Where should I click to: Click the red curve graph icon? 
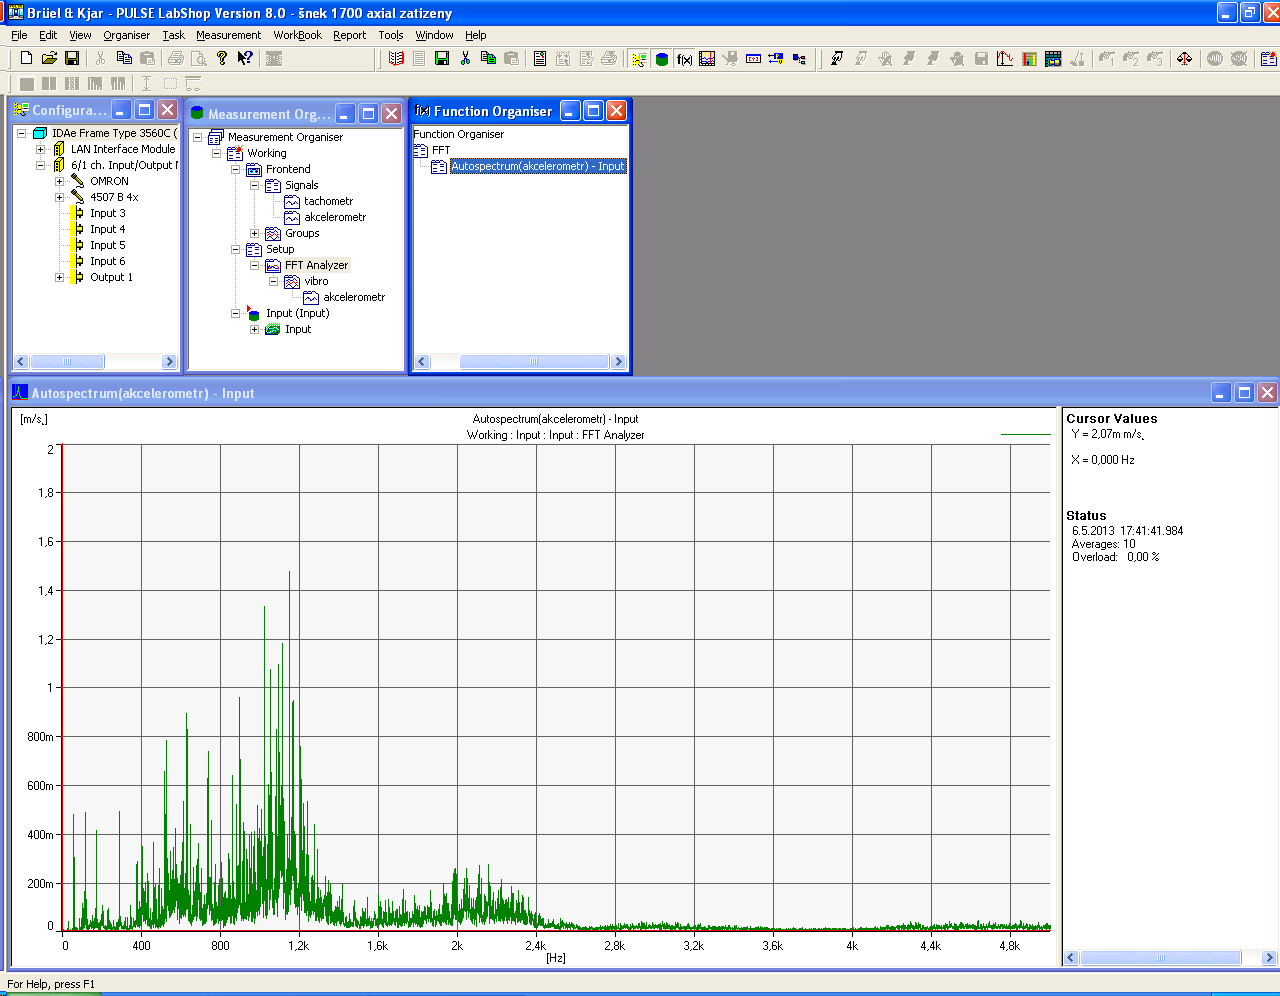(x=1005, y=59)
